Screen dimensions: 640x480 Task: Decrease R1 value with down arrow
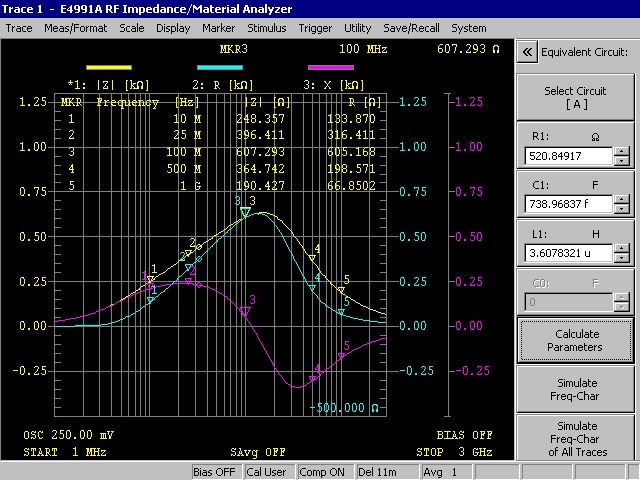[x=622, y=161]
